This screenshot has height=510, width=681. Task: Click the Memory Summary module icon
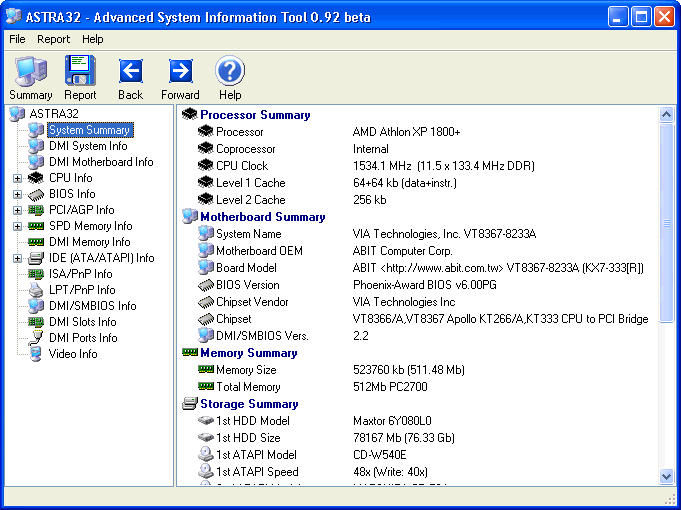[x=190, y=352]
